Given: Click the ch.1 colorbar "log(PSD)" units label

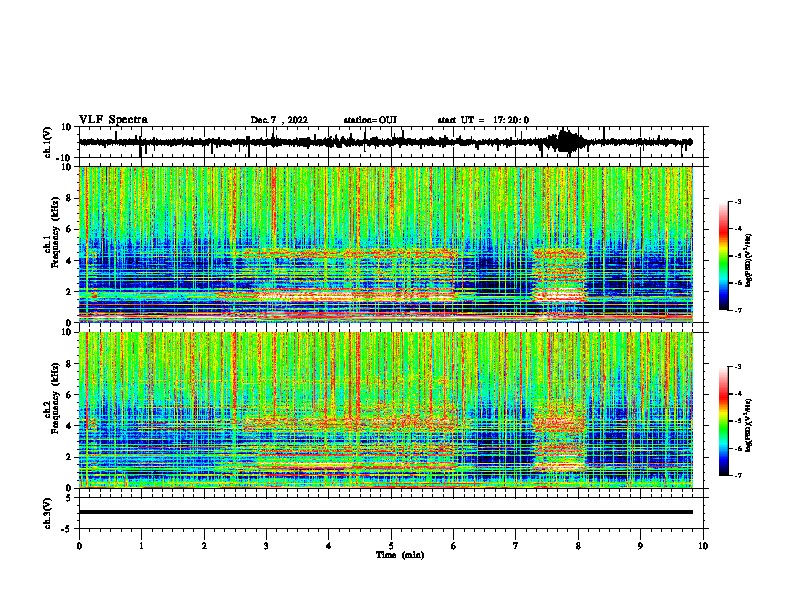Looking at the screenshot, I should 748,260.
